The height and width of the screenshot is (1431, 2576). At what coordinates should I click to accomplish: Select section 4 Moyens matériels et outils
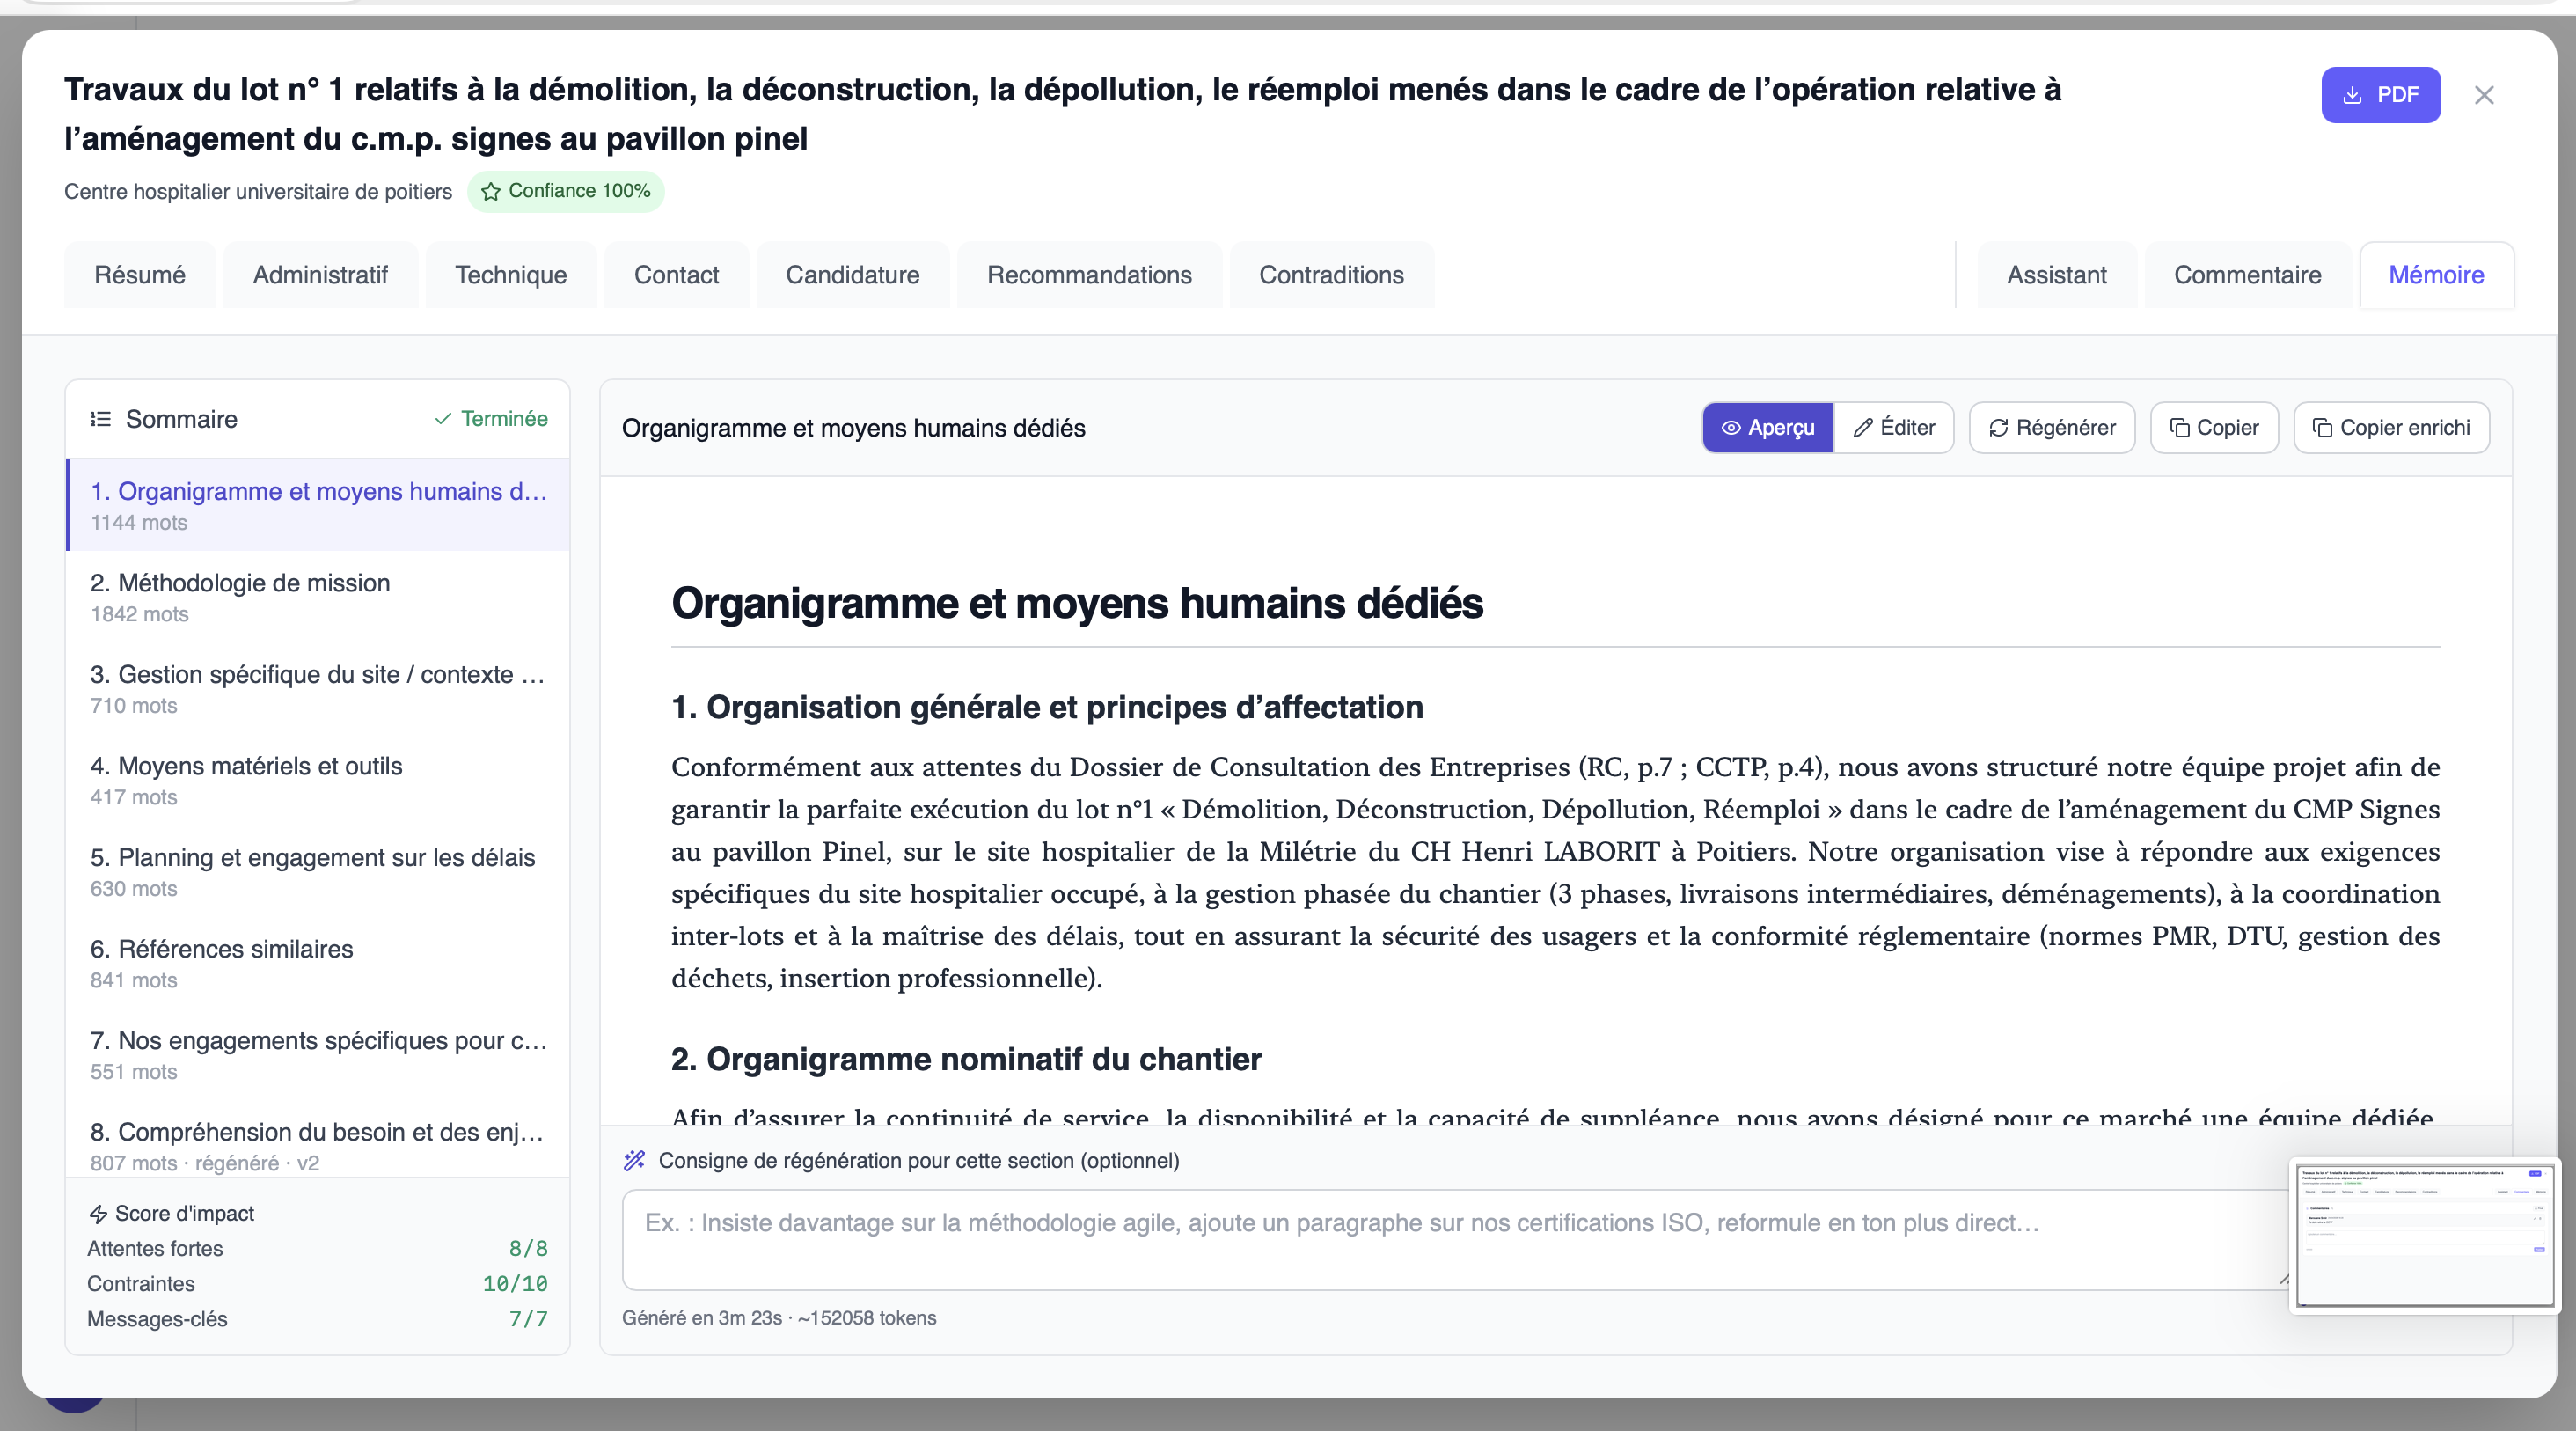318,780
